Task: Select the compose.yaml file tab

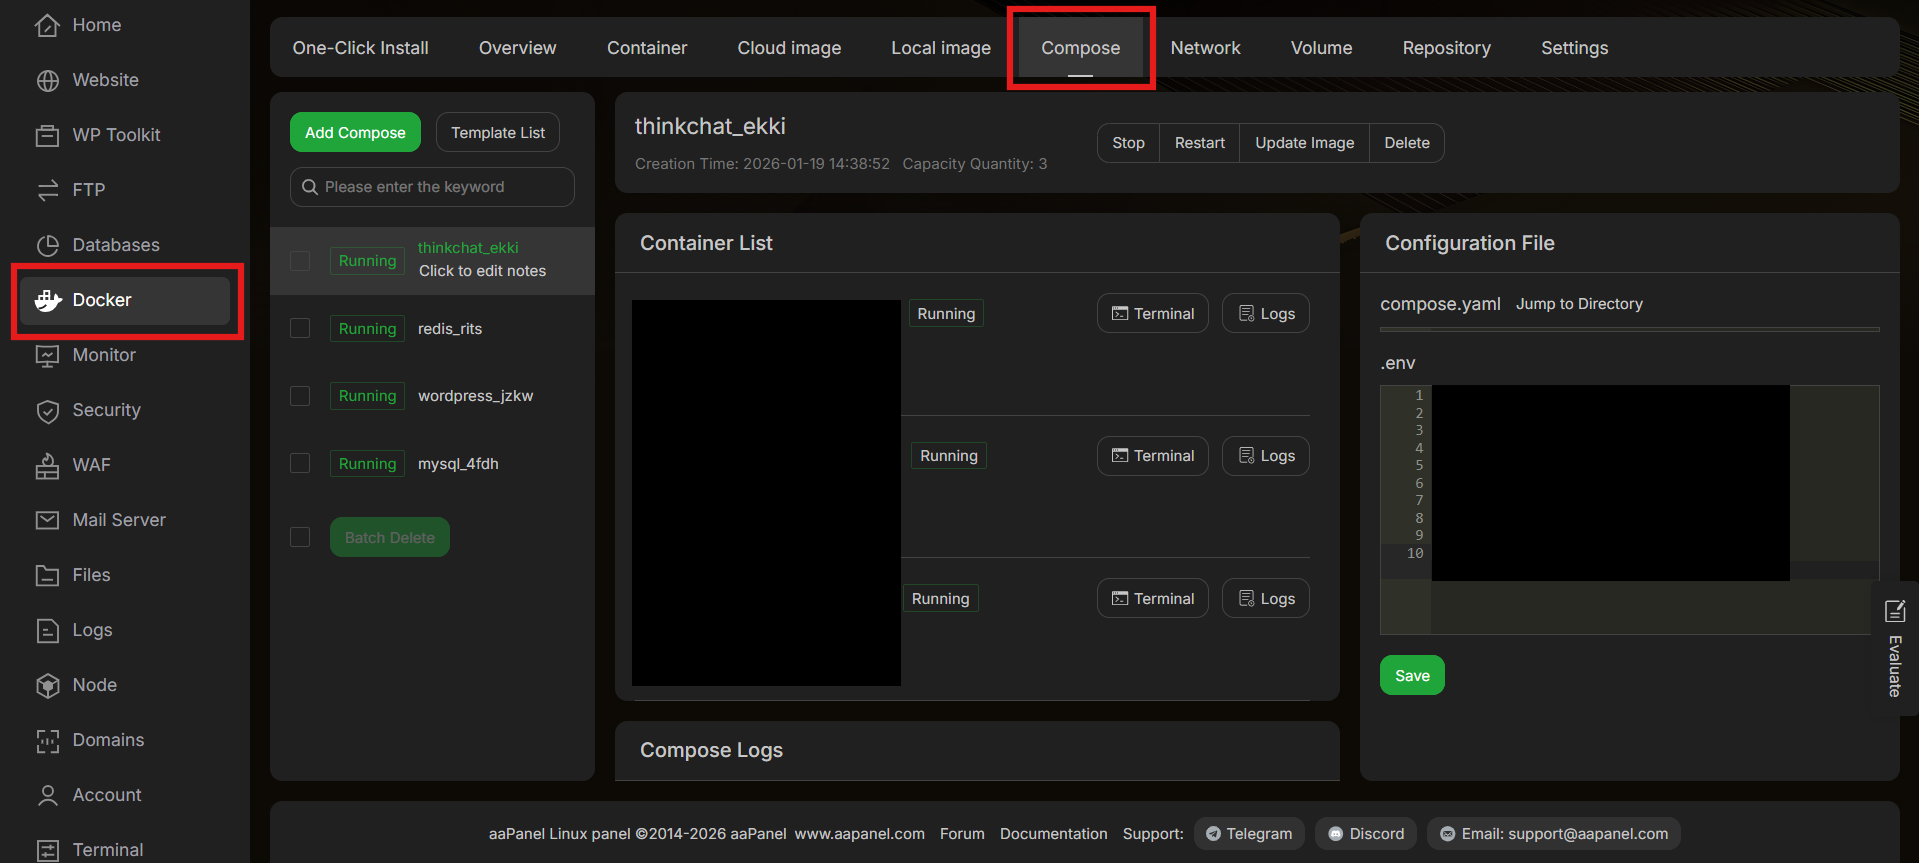Action: pos(1440,304)
